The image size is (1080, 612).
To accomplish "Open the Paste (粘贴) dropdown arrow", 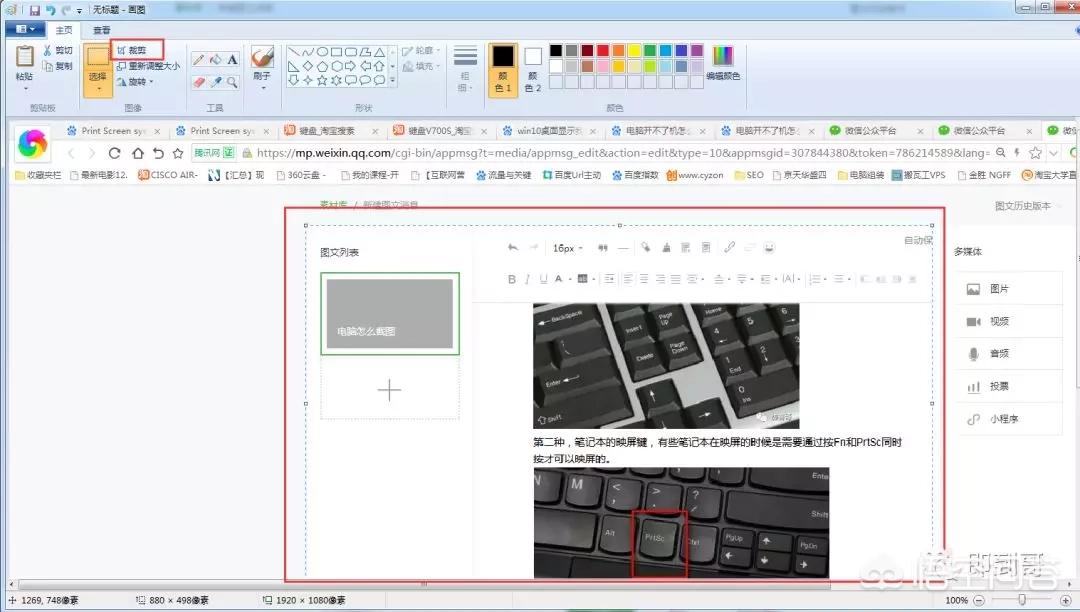I will click(x=25, y=89).
